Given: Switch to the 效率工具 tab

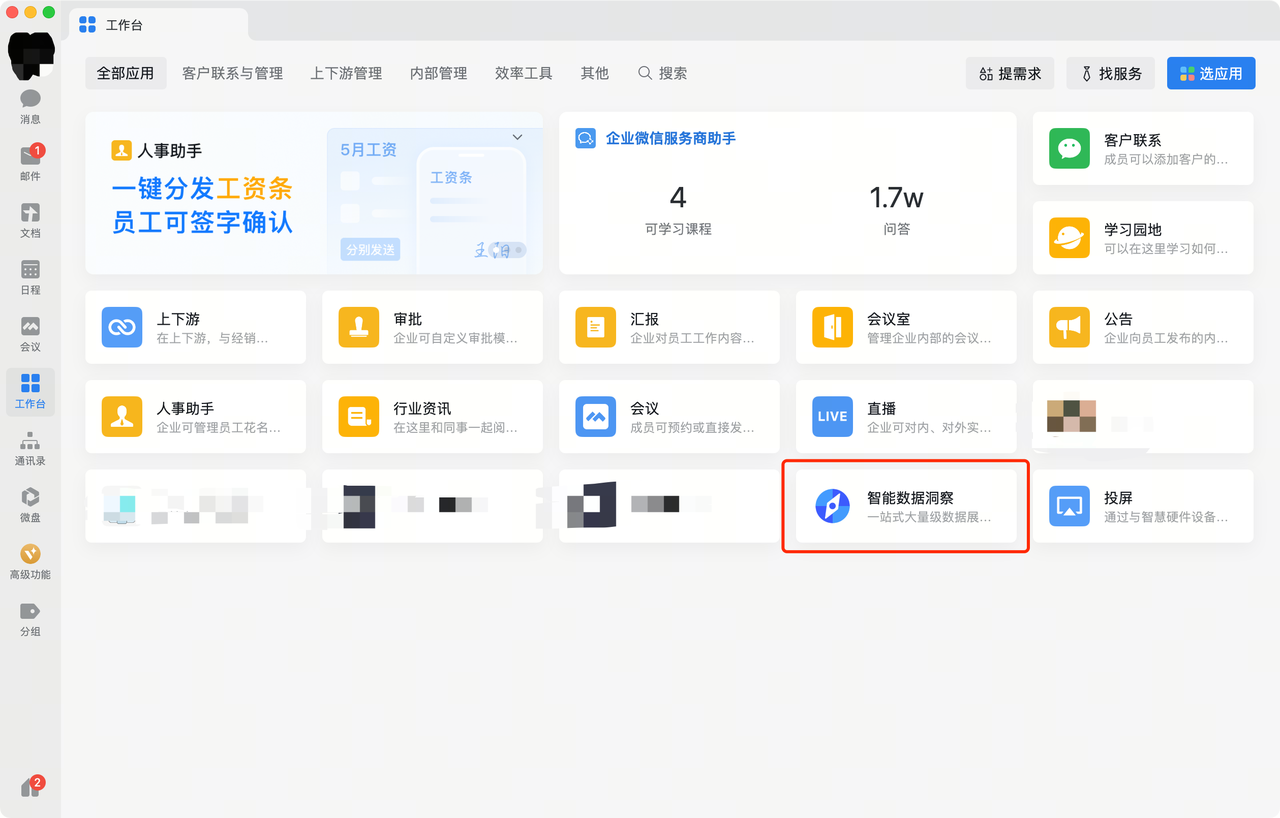Looking at the screenshot, I should [x=523, y=73].
